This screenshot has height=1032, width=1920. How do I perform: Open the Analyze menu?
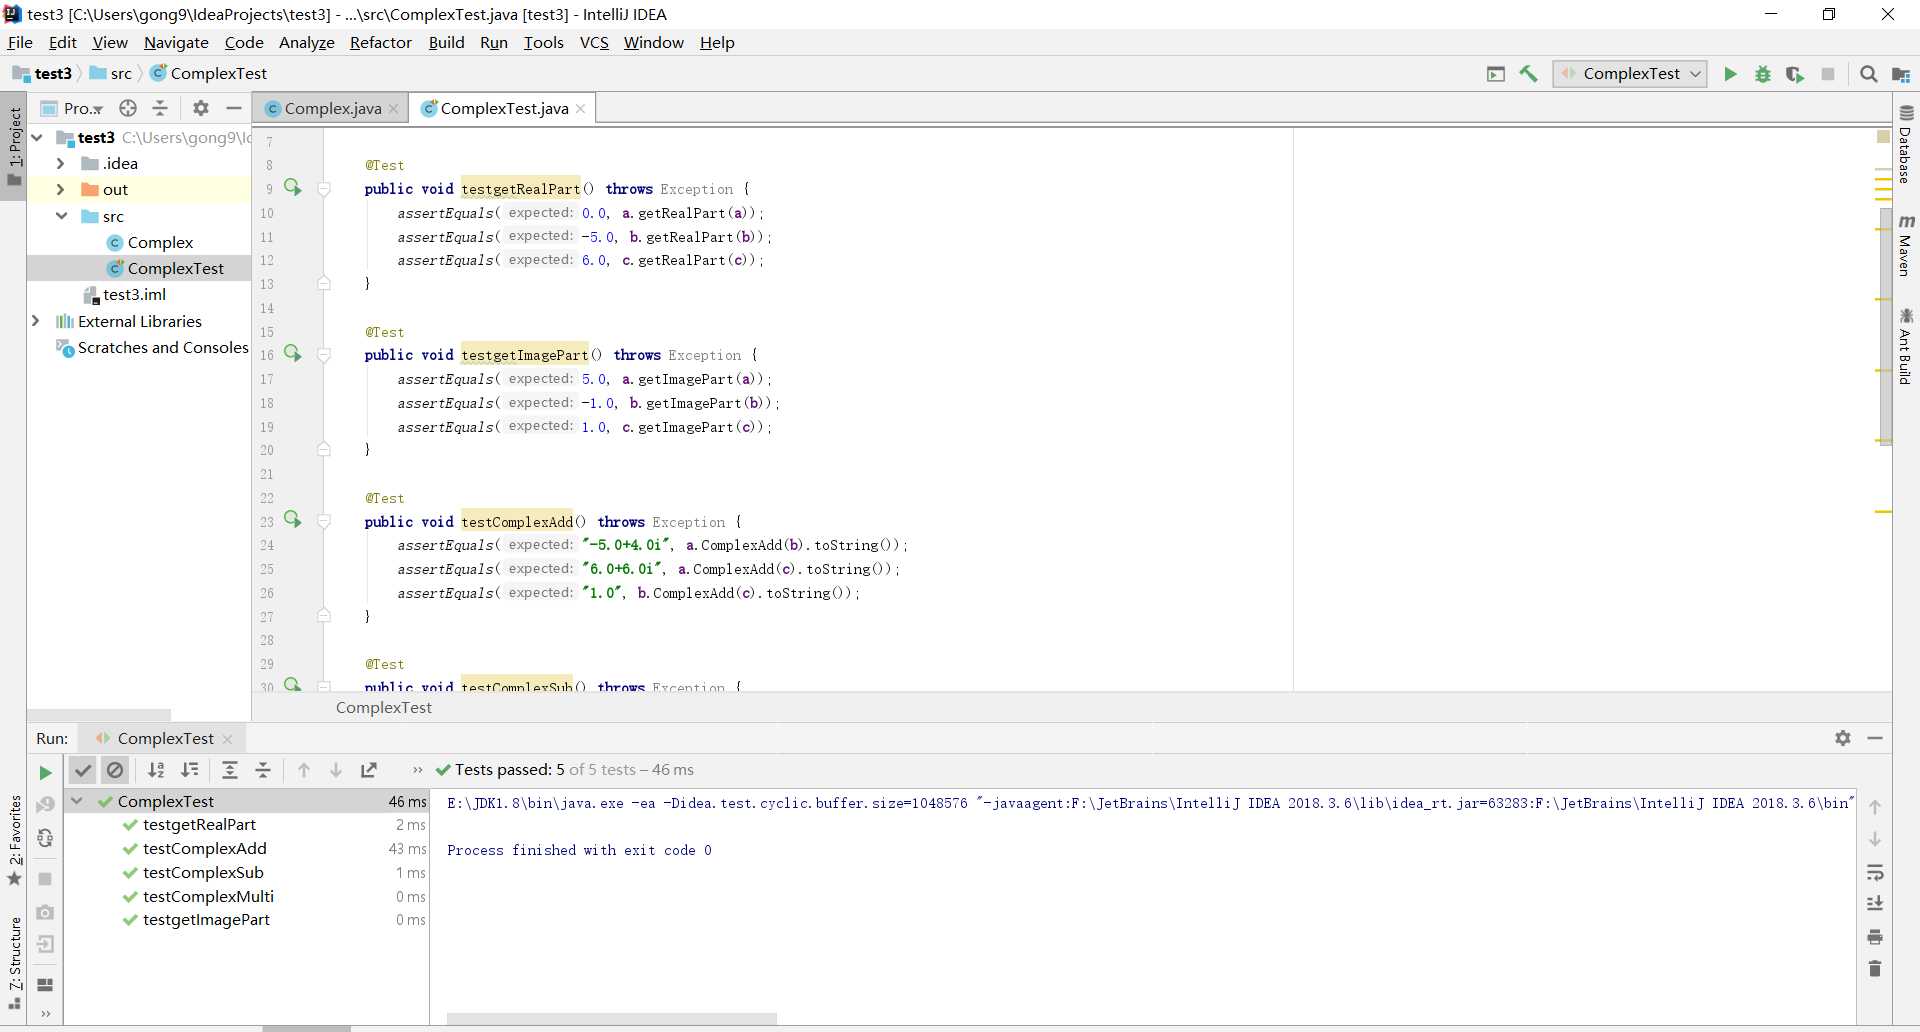(306, 42)
